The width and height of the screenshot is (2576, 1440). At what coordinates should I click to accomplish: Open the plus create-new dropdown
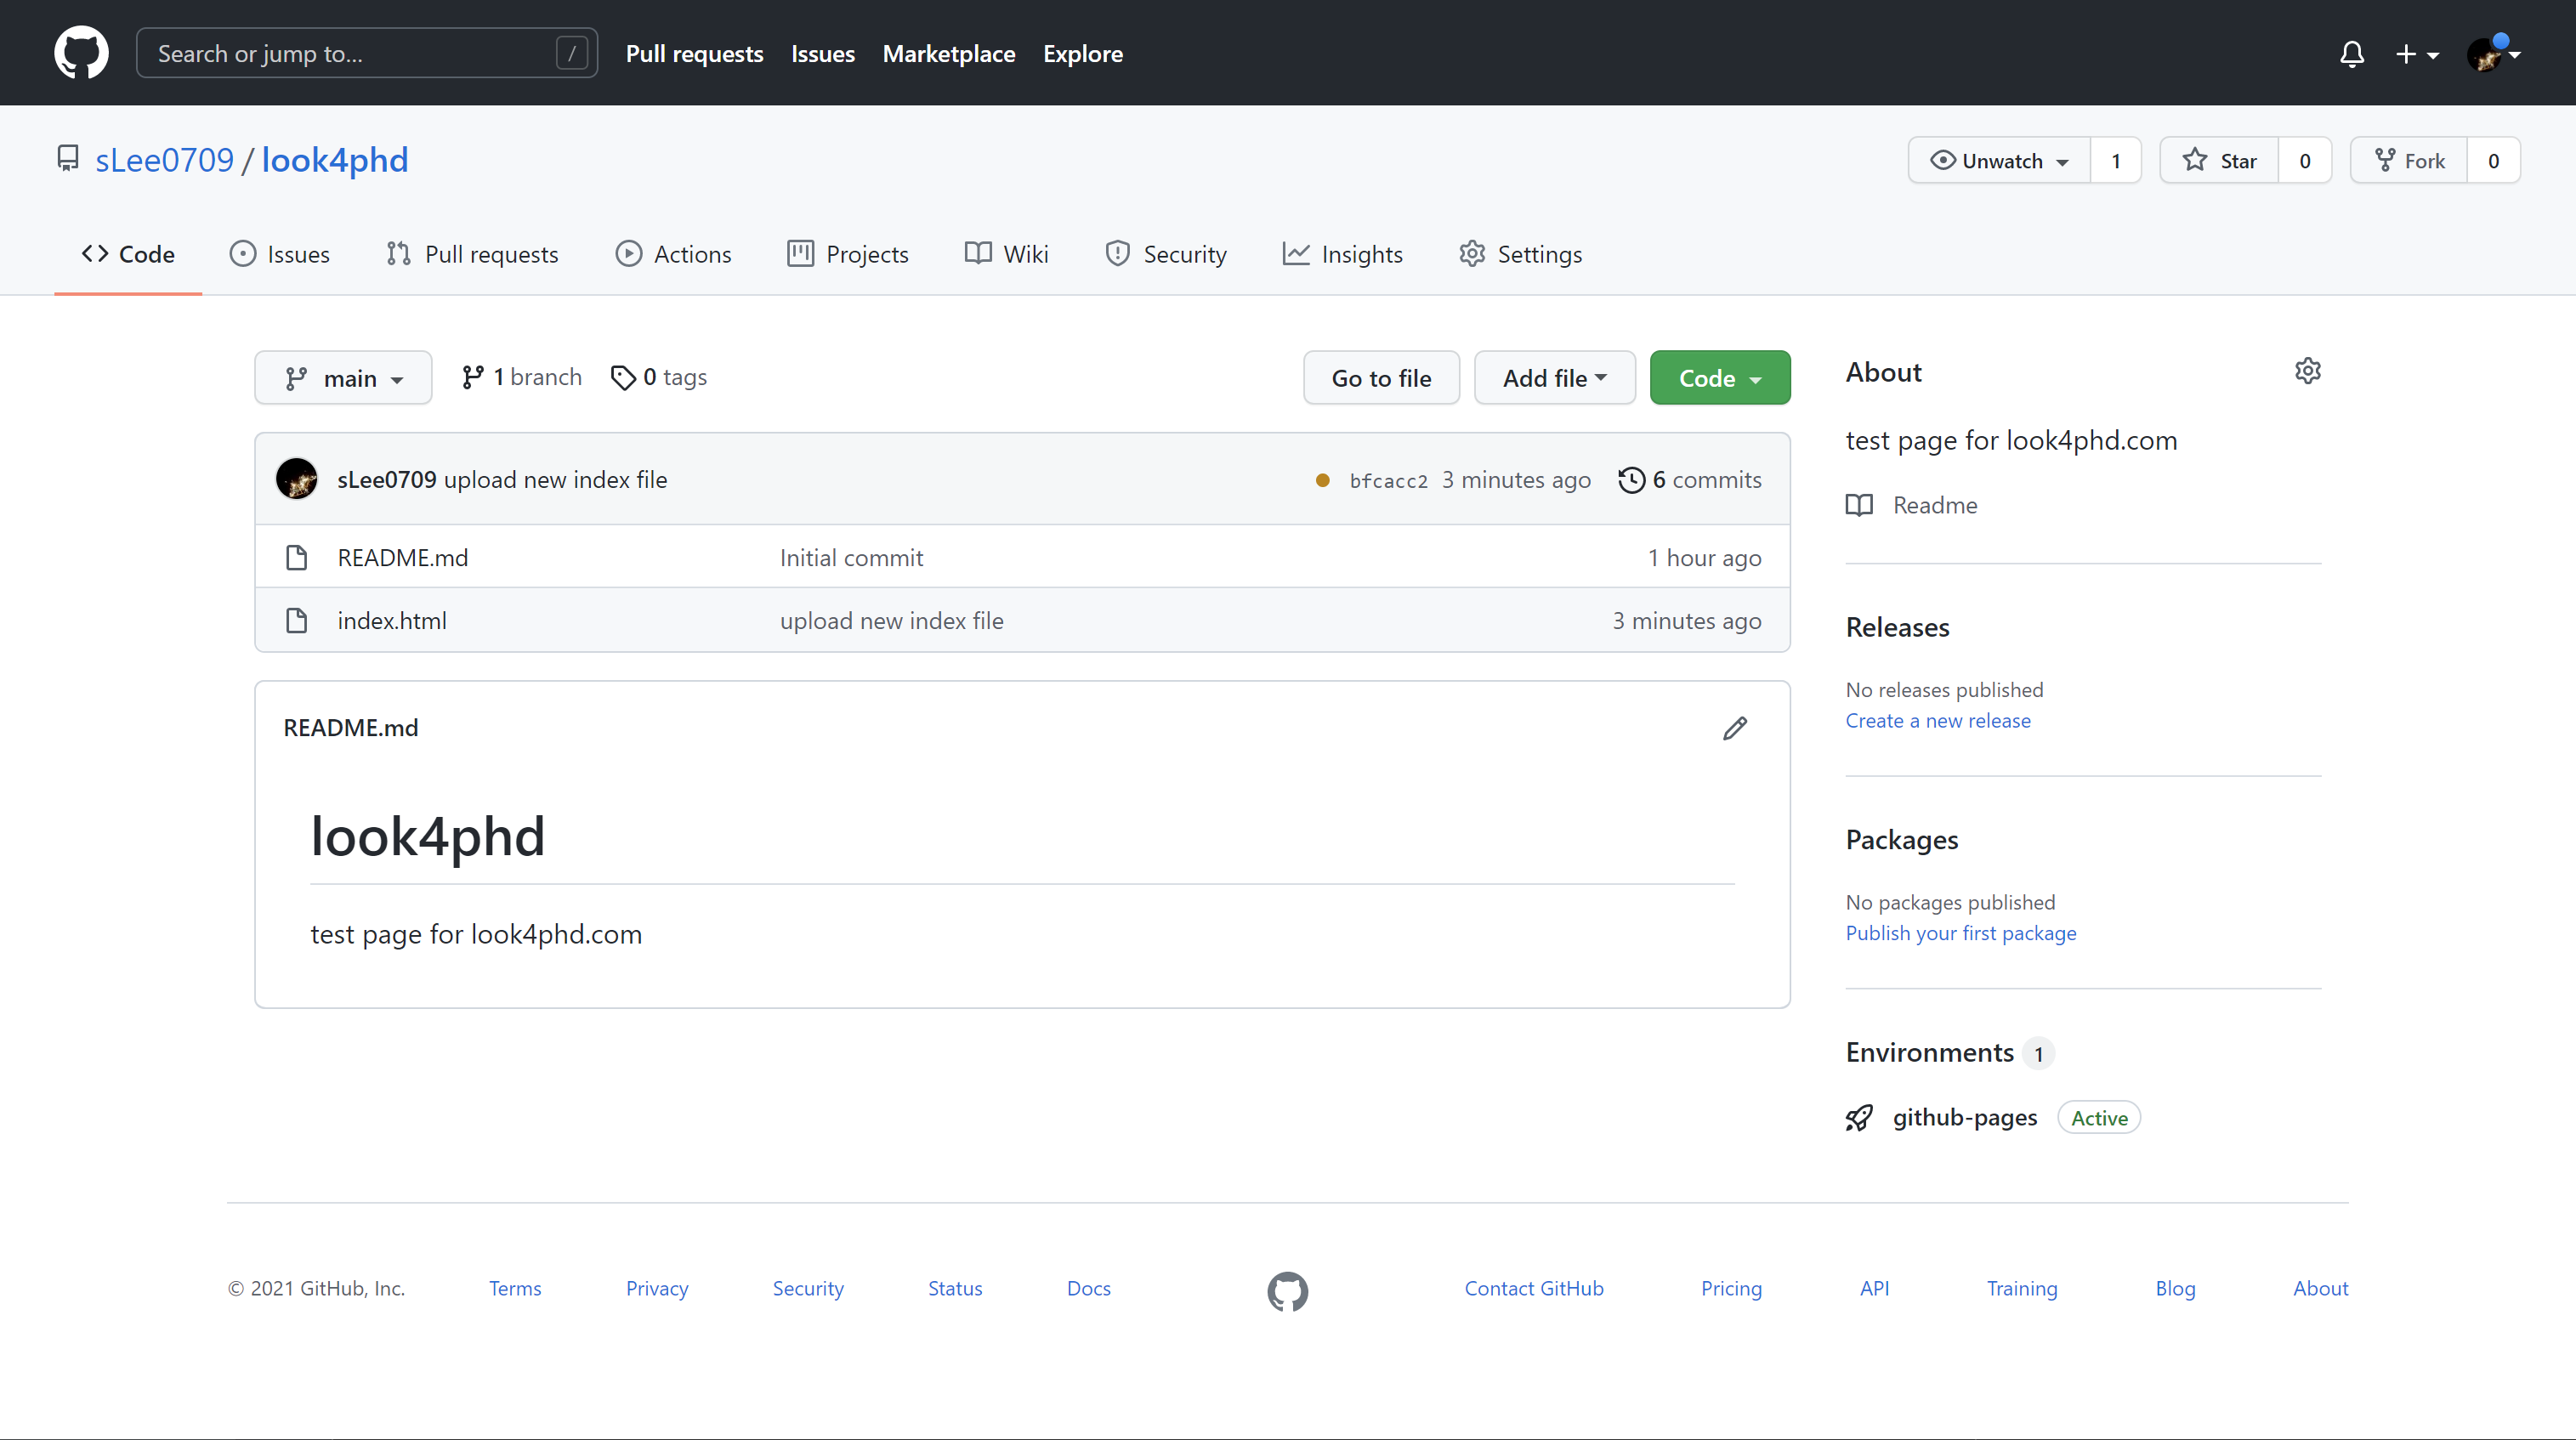click(2417, 54)
